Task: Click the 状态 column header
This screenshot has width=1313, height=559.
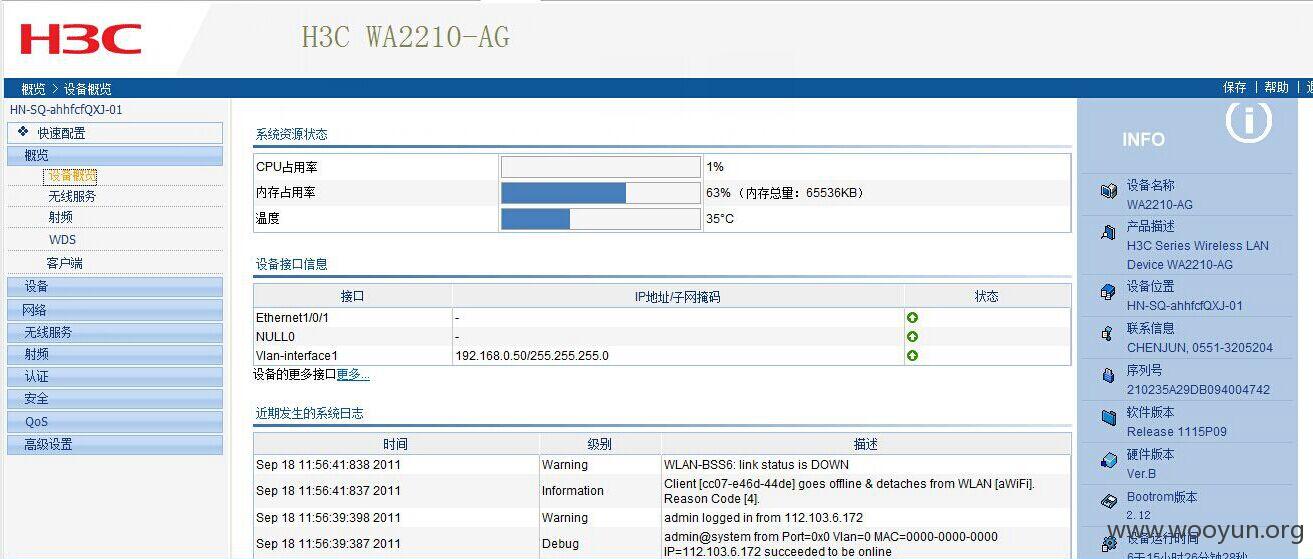Action: 987,297
